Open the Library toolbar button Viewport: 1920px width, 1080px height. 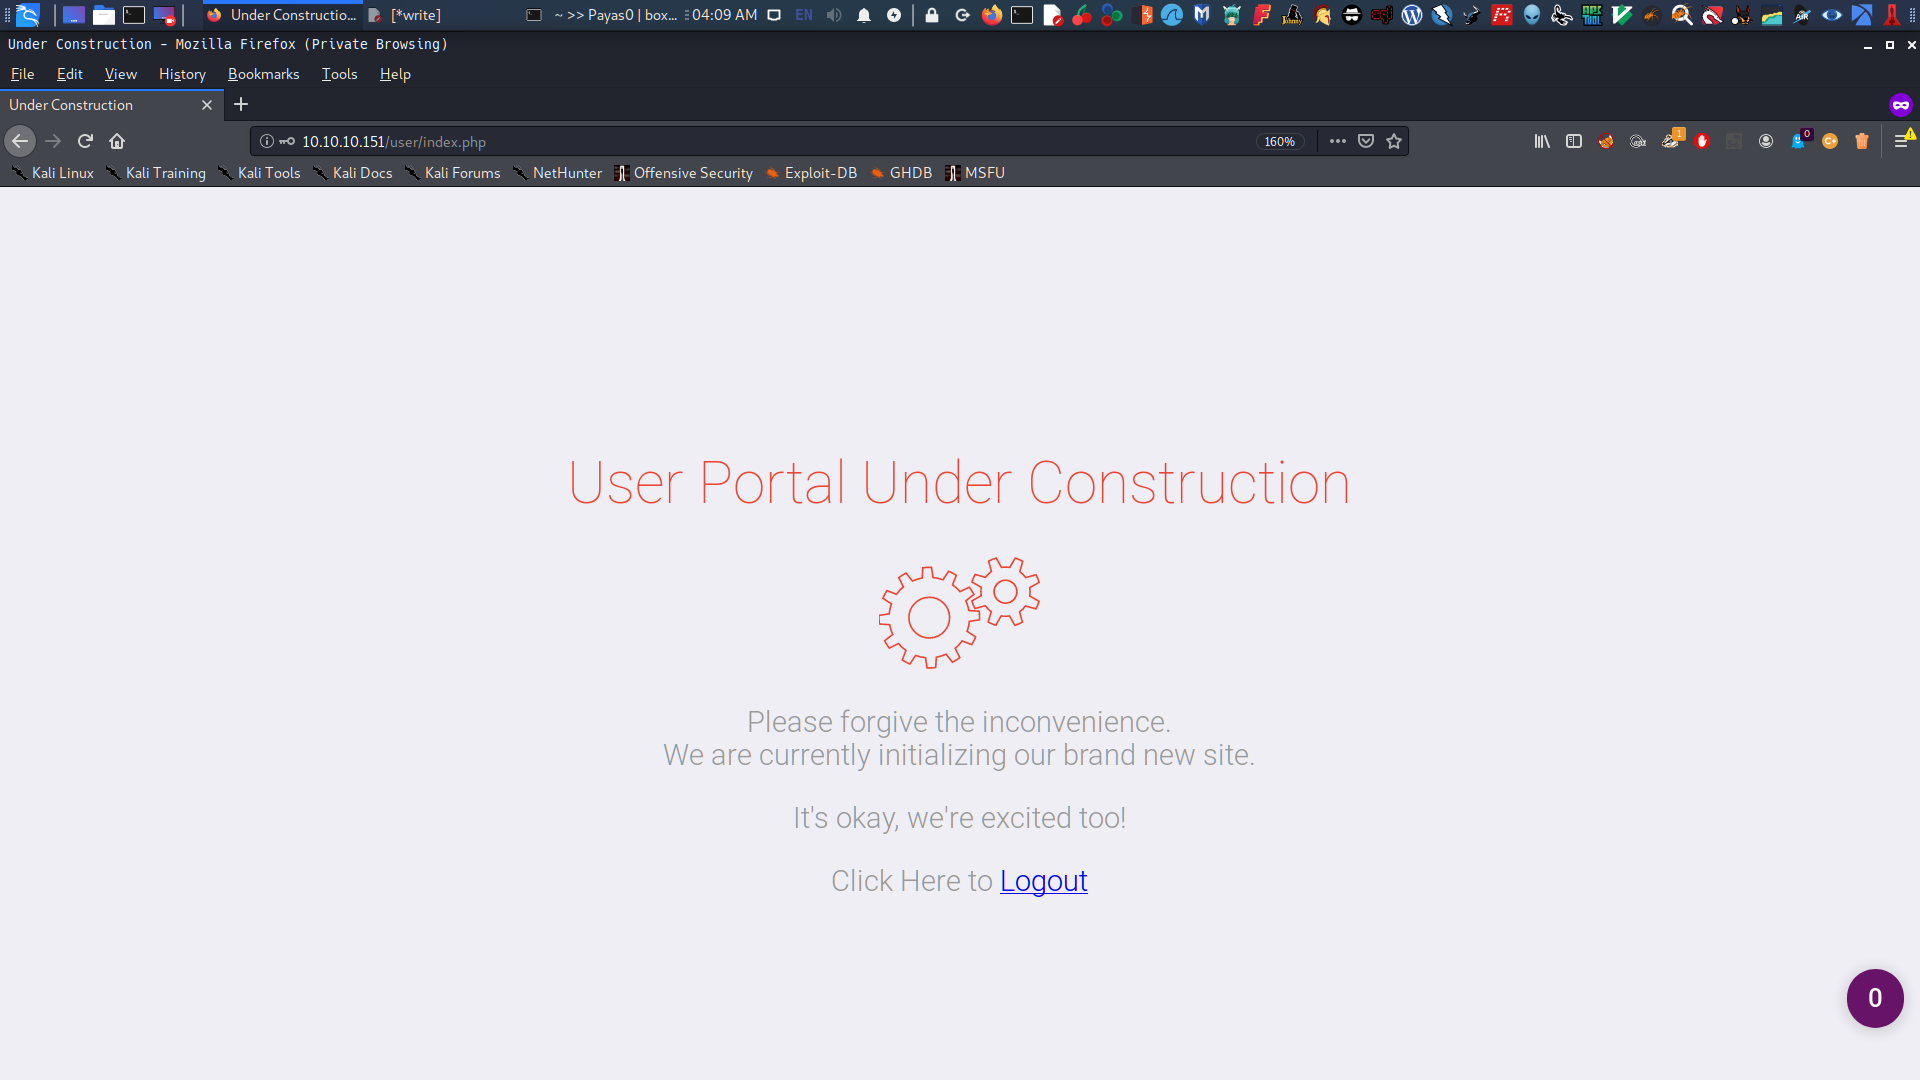pos(1542,141)
